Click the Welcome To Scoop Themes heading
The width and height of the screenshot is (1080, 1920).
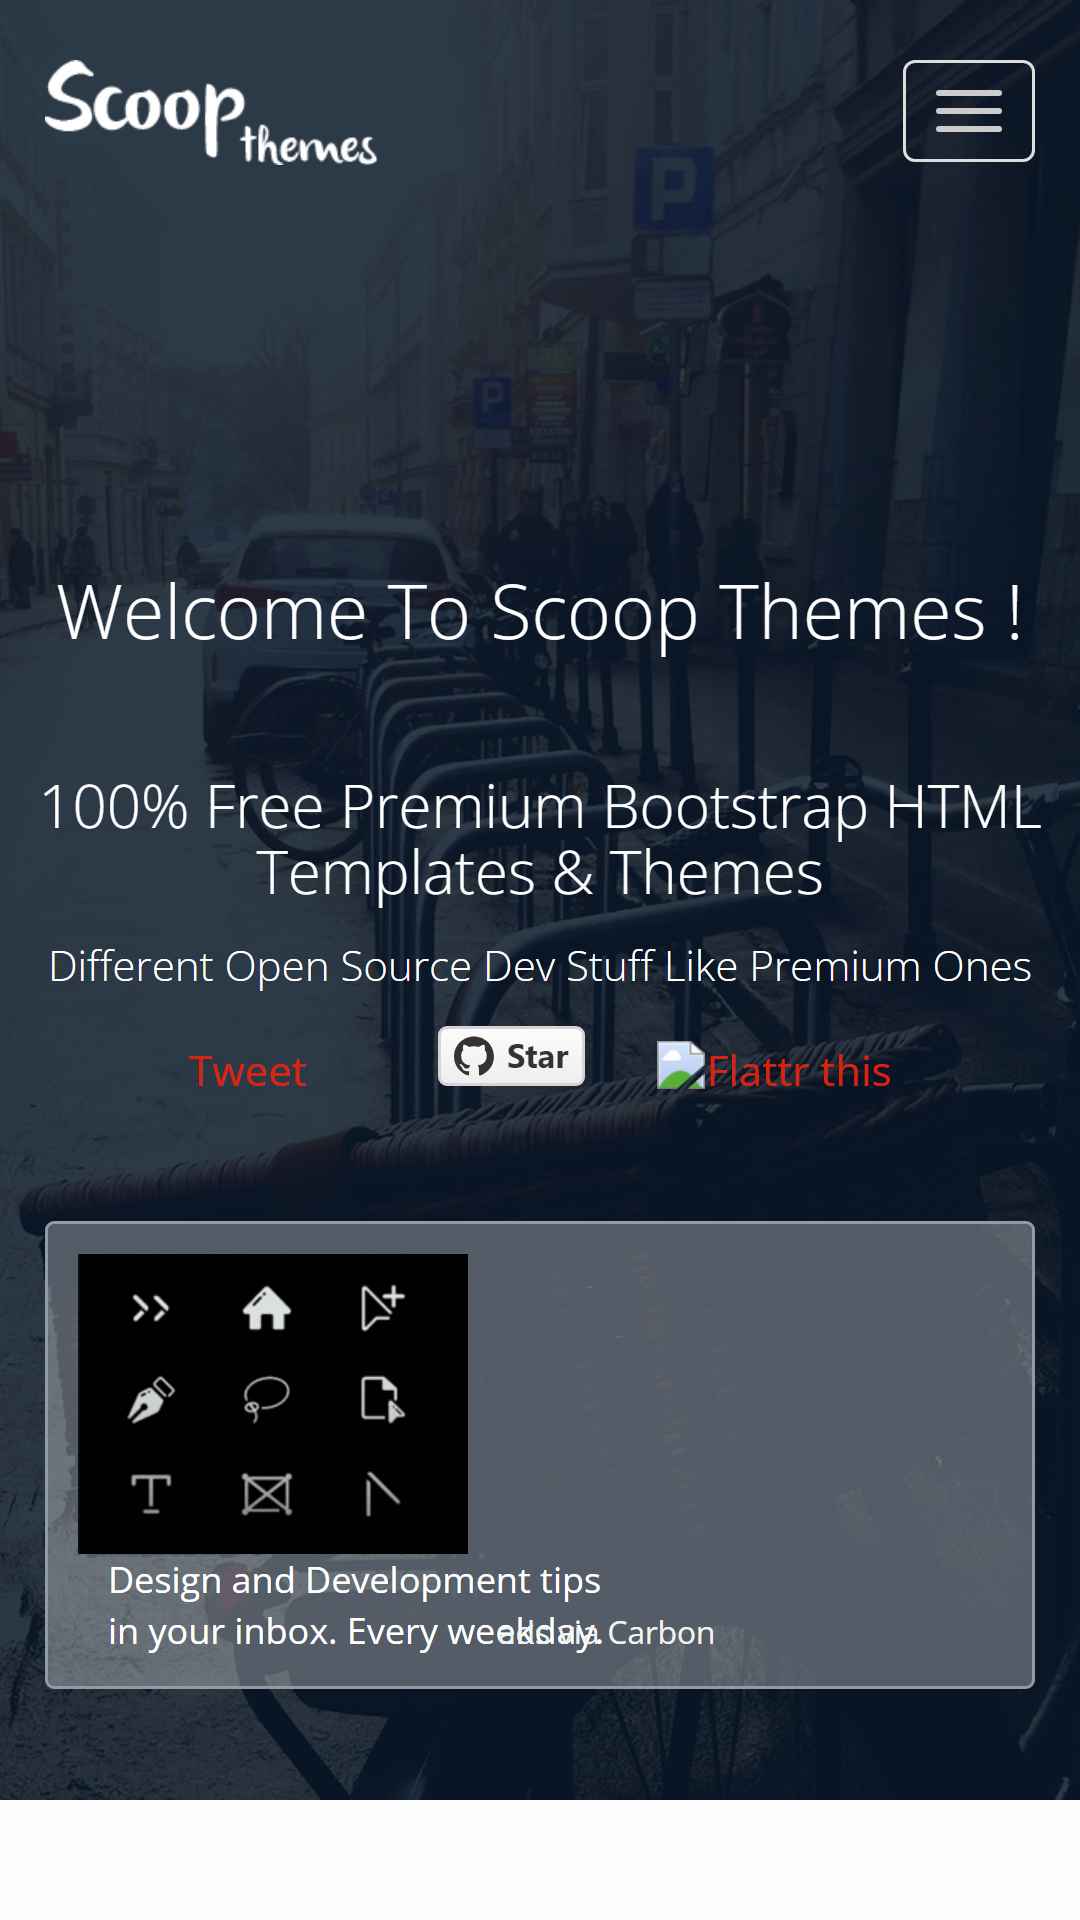(x=540, y=613)
